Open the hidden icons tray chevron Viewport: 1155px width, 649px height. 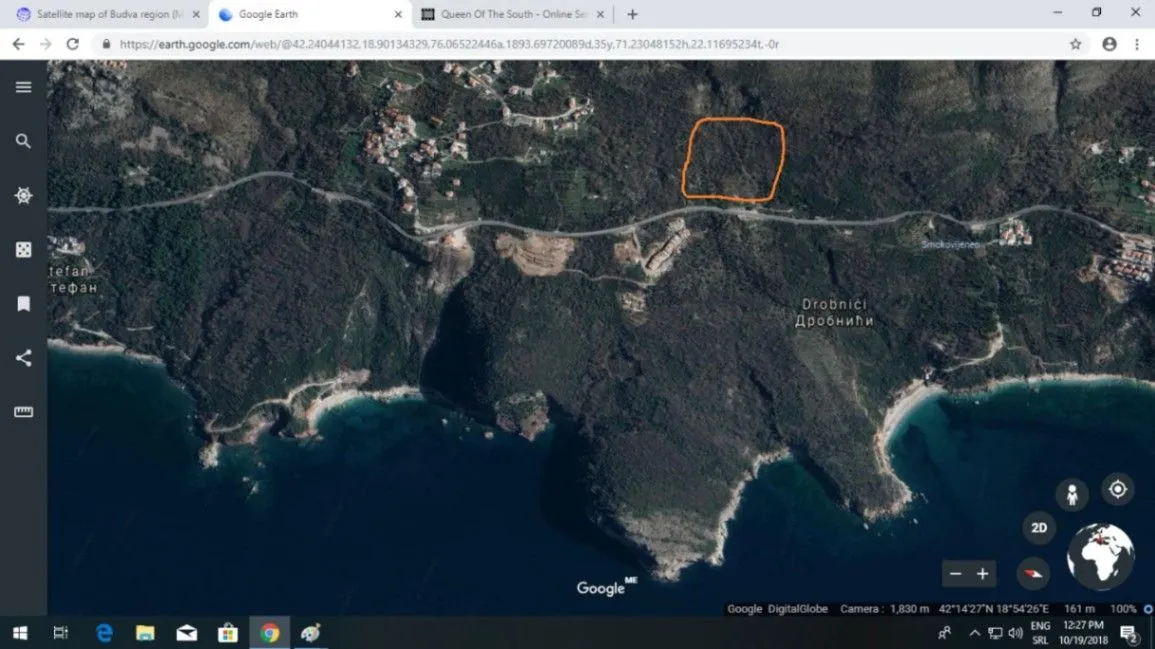[974, 632]
